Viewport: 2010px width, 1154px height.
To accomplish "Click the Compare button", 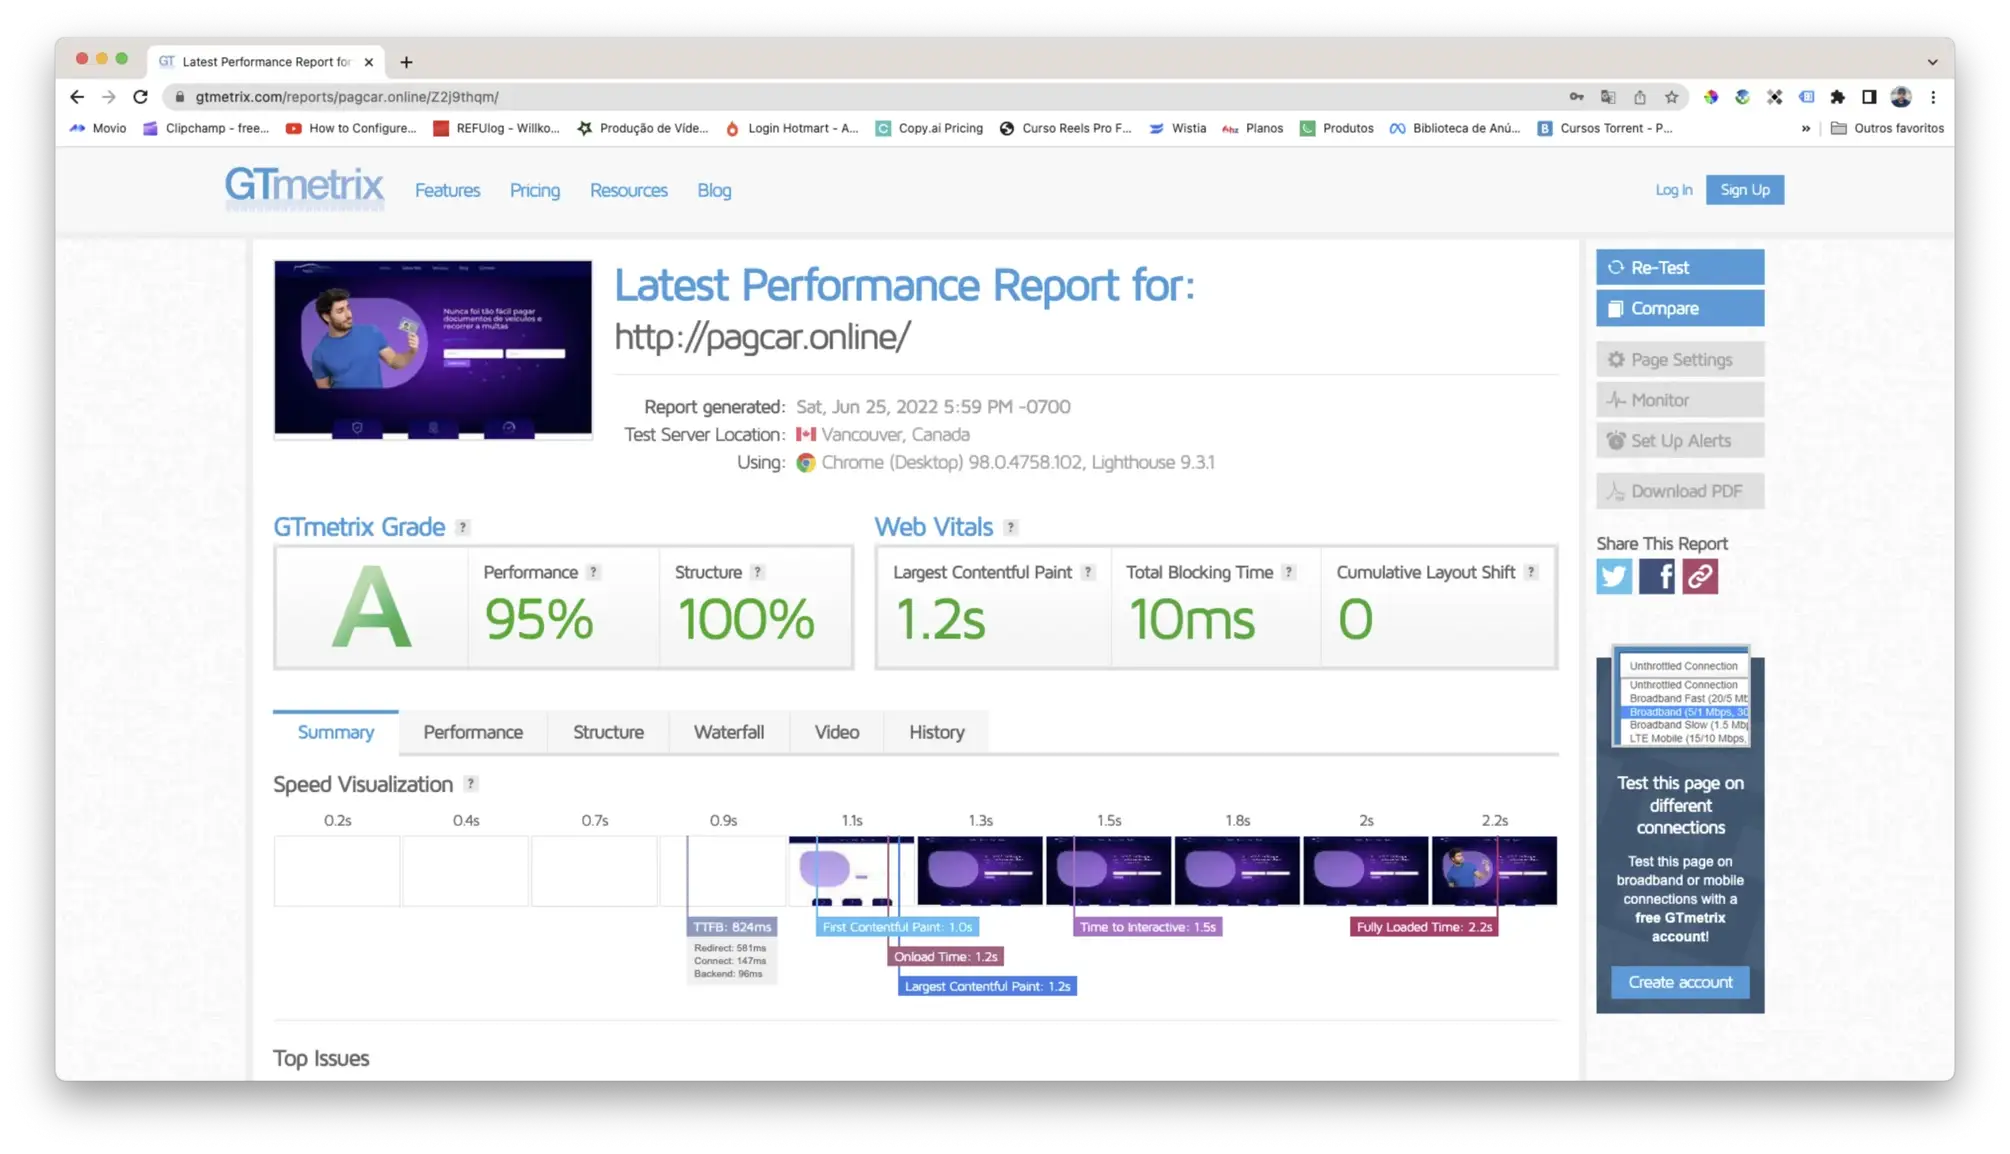I will click(1680, 308).
